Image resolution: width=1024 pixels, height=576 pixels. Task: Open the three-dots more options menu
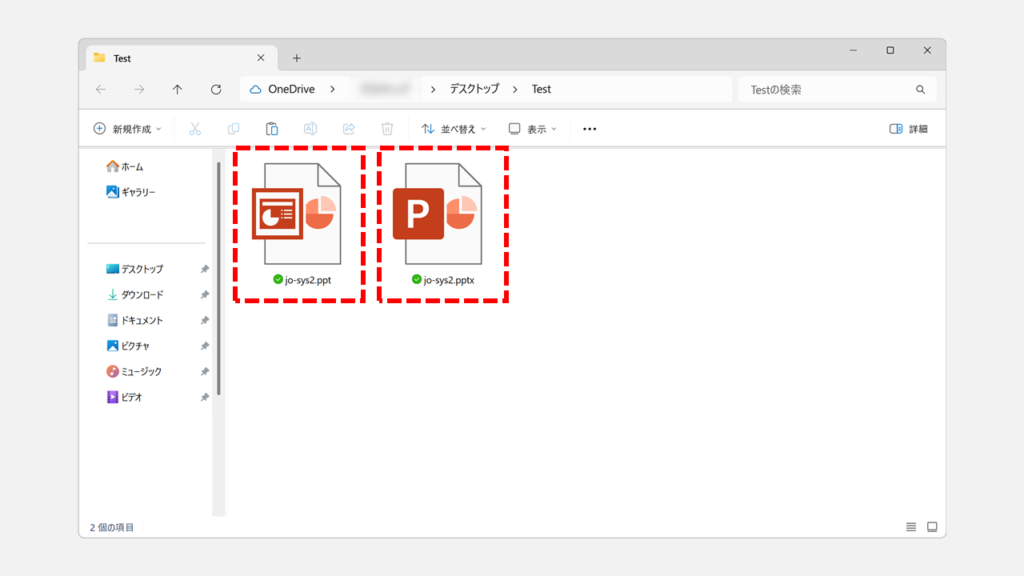(x=590, y=129)
